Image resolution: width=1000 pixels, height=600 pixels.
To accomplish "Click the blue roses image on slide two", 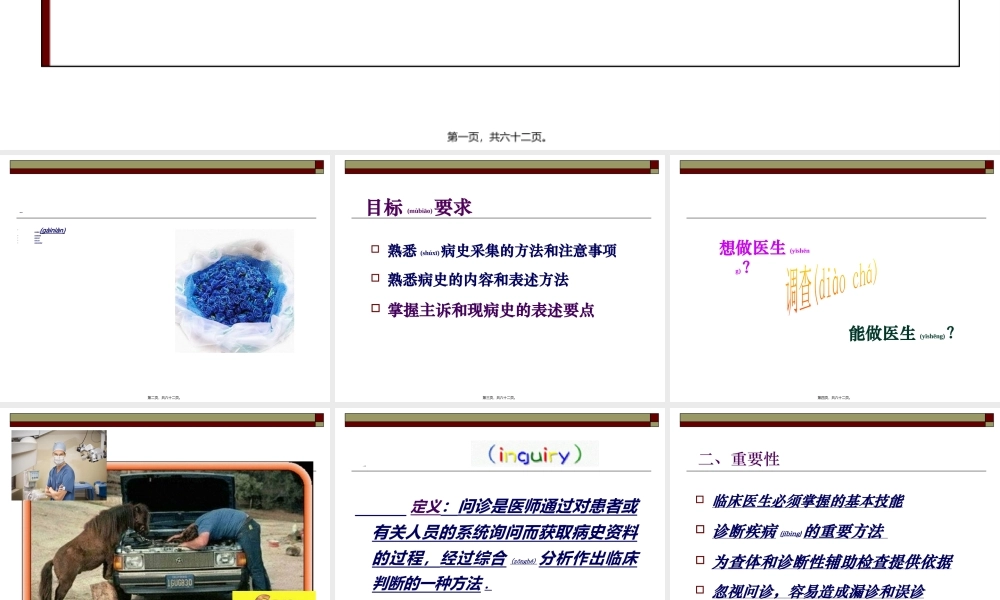I will (234, 291).
